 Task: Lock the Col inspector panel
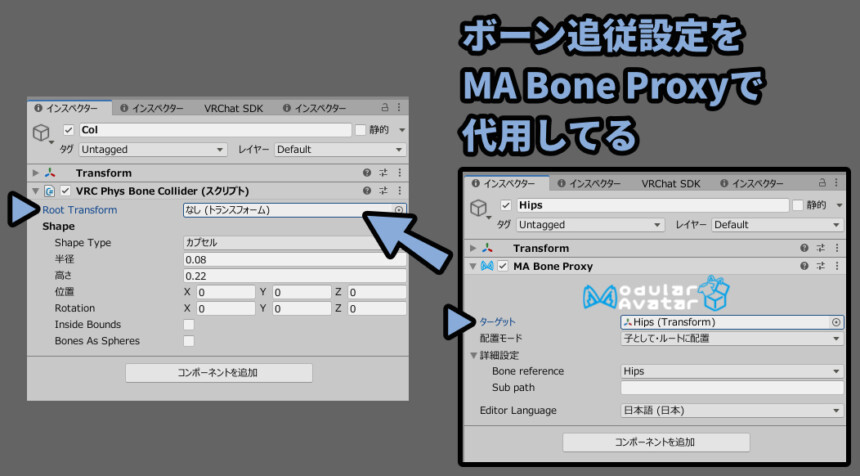click(x=385, y=107)
